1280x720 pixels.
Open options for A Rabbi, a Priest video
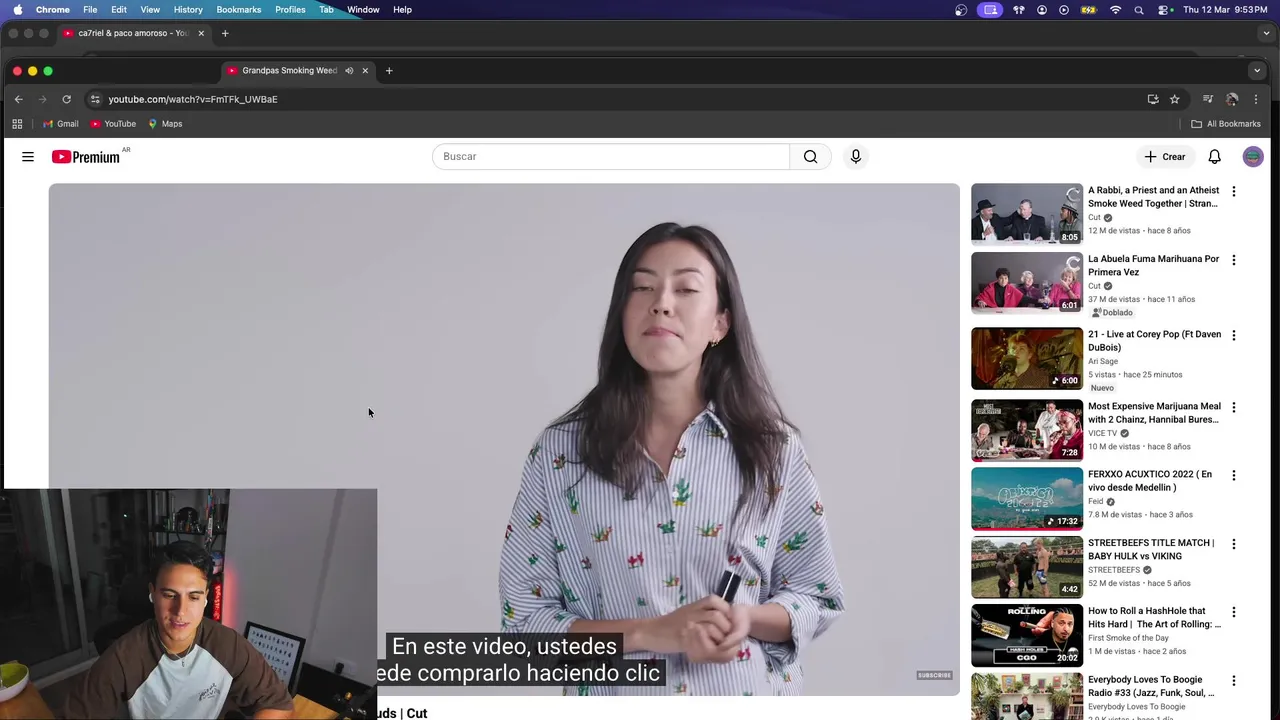[x=1233, y=191]
